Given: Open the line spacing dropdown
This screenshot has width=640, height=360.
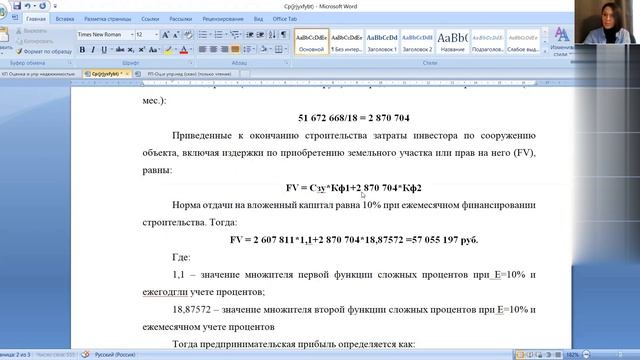Looking at the screenshot, I should 249,49.
